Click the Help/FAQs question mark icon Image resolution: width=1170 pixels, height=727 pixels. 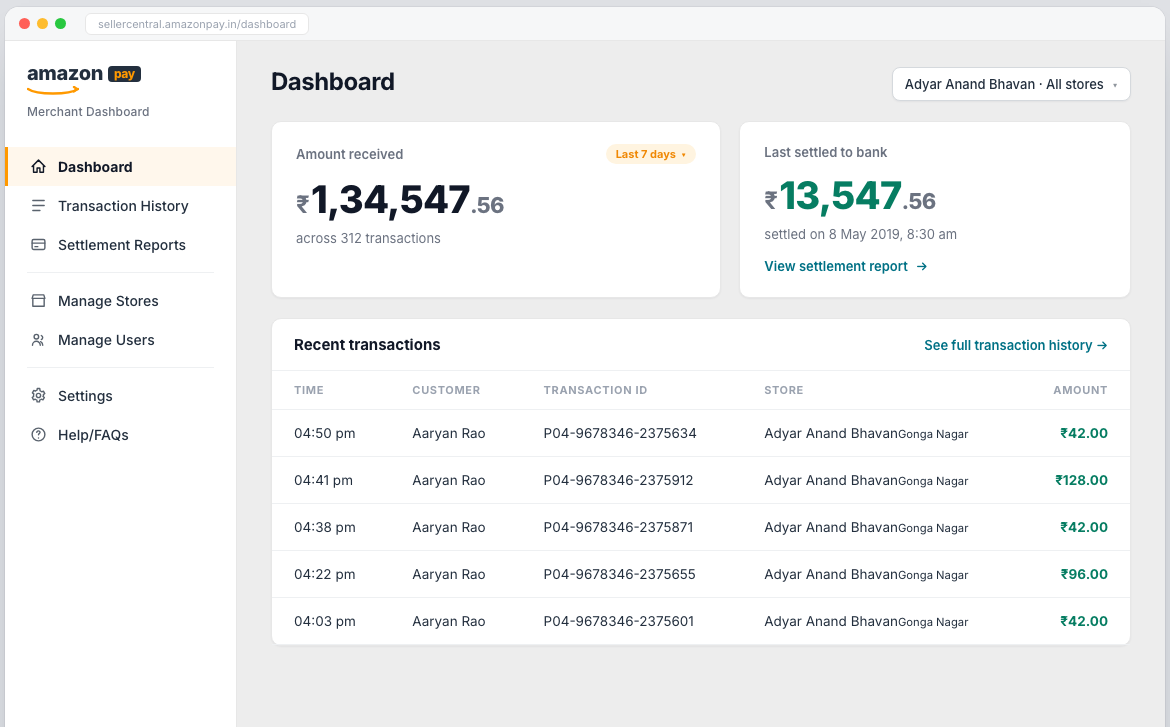click(x=38, y=434)
